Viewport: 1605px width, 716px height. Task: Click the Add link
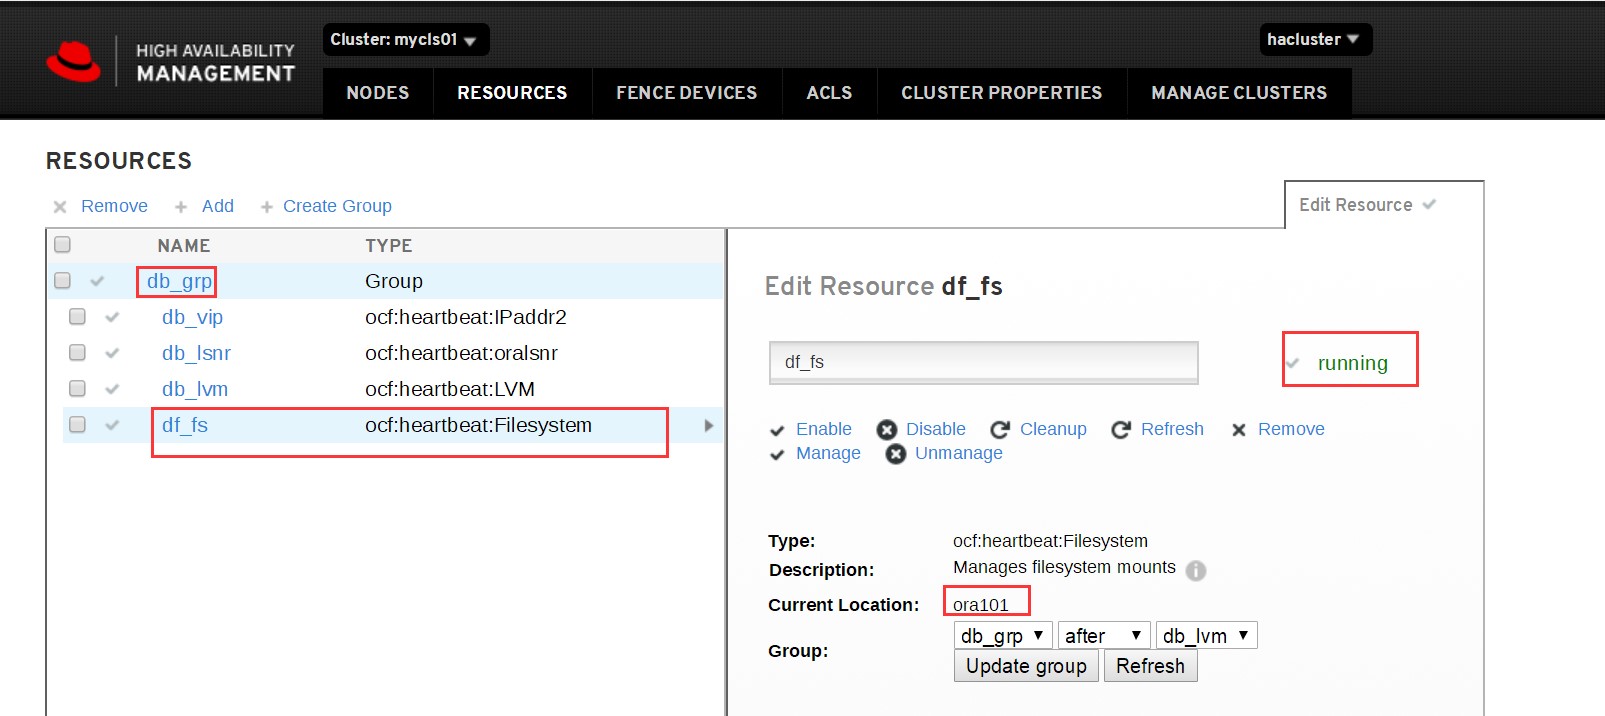tap(218, 206)
